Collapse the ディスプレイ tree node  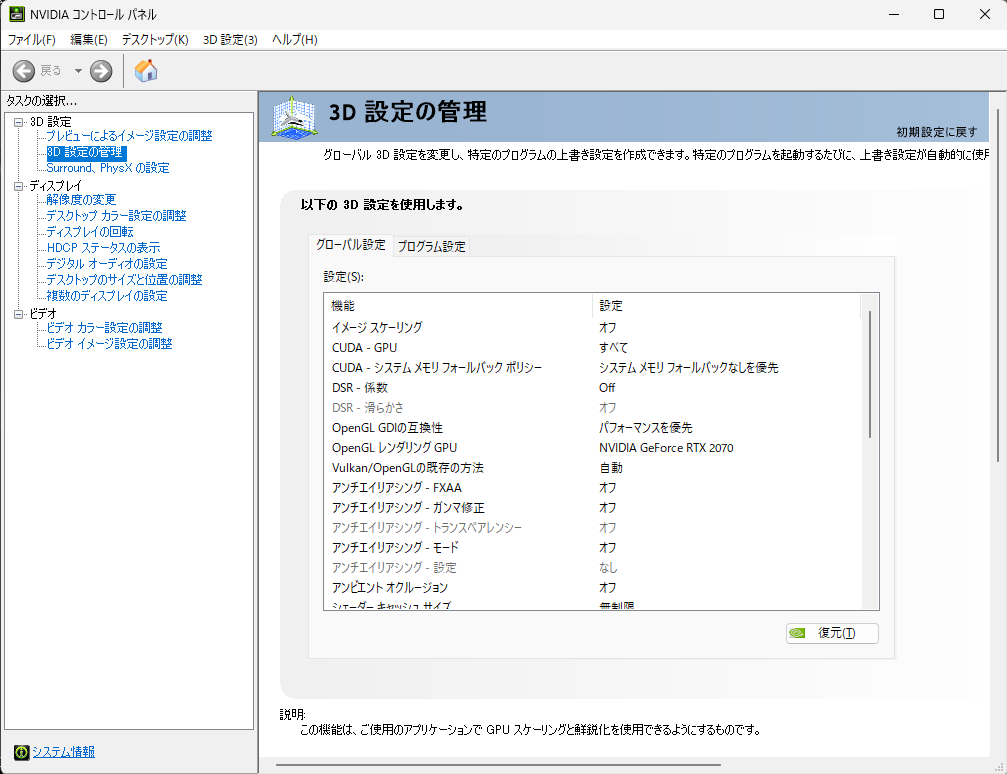19,186
